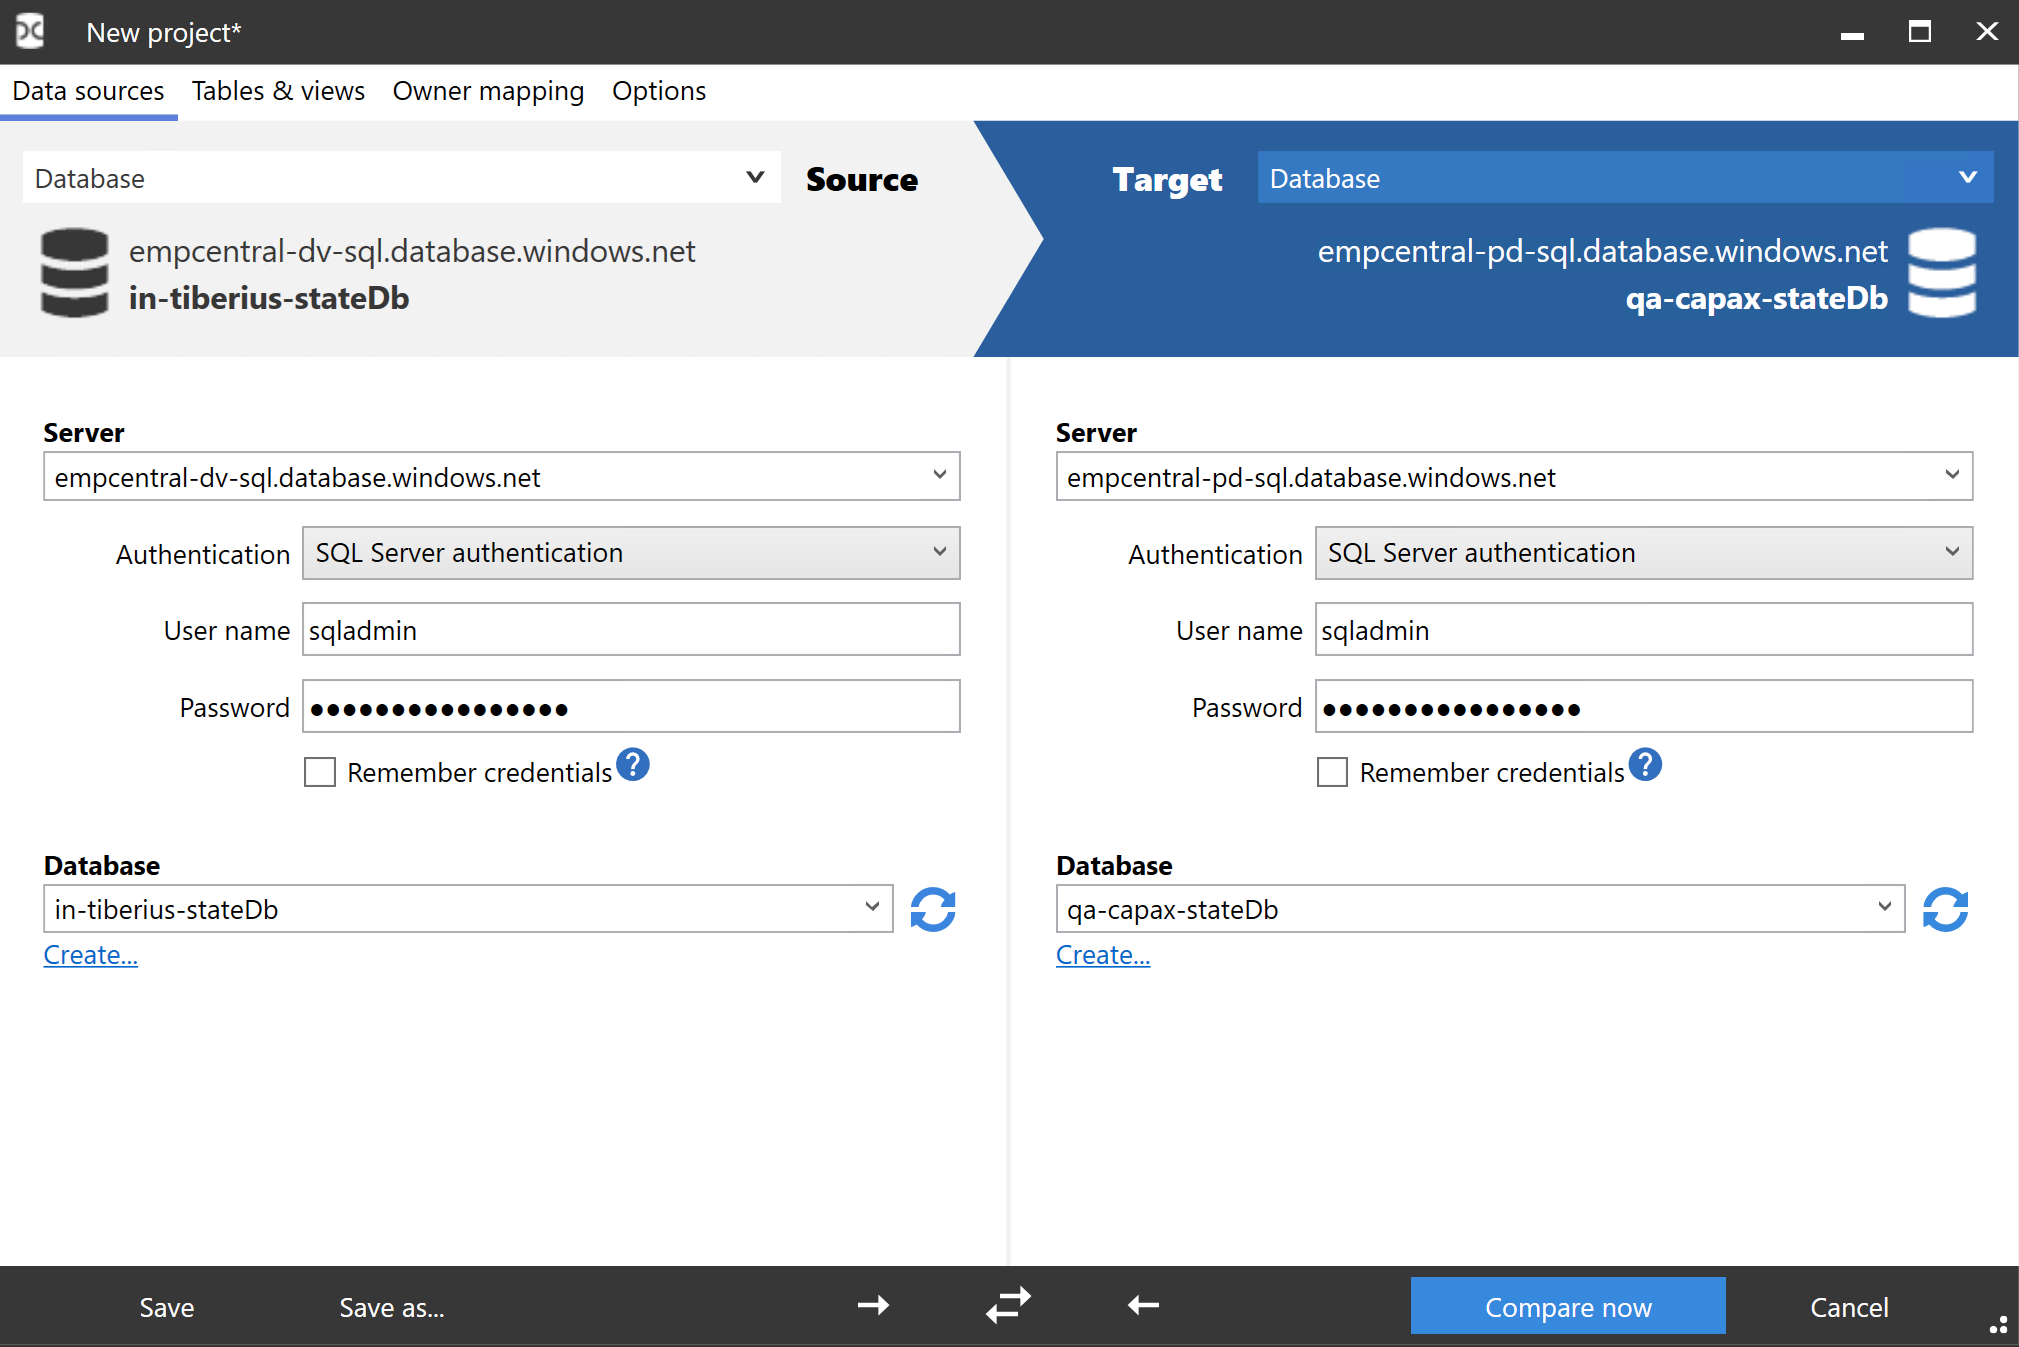Click the Save as... button

(x=392, y=1307)
